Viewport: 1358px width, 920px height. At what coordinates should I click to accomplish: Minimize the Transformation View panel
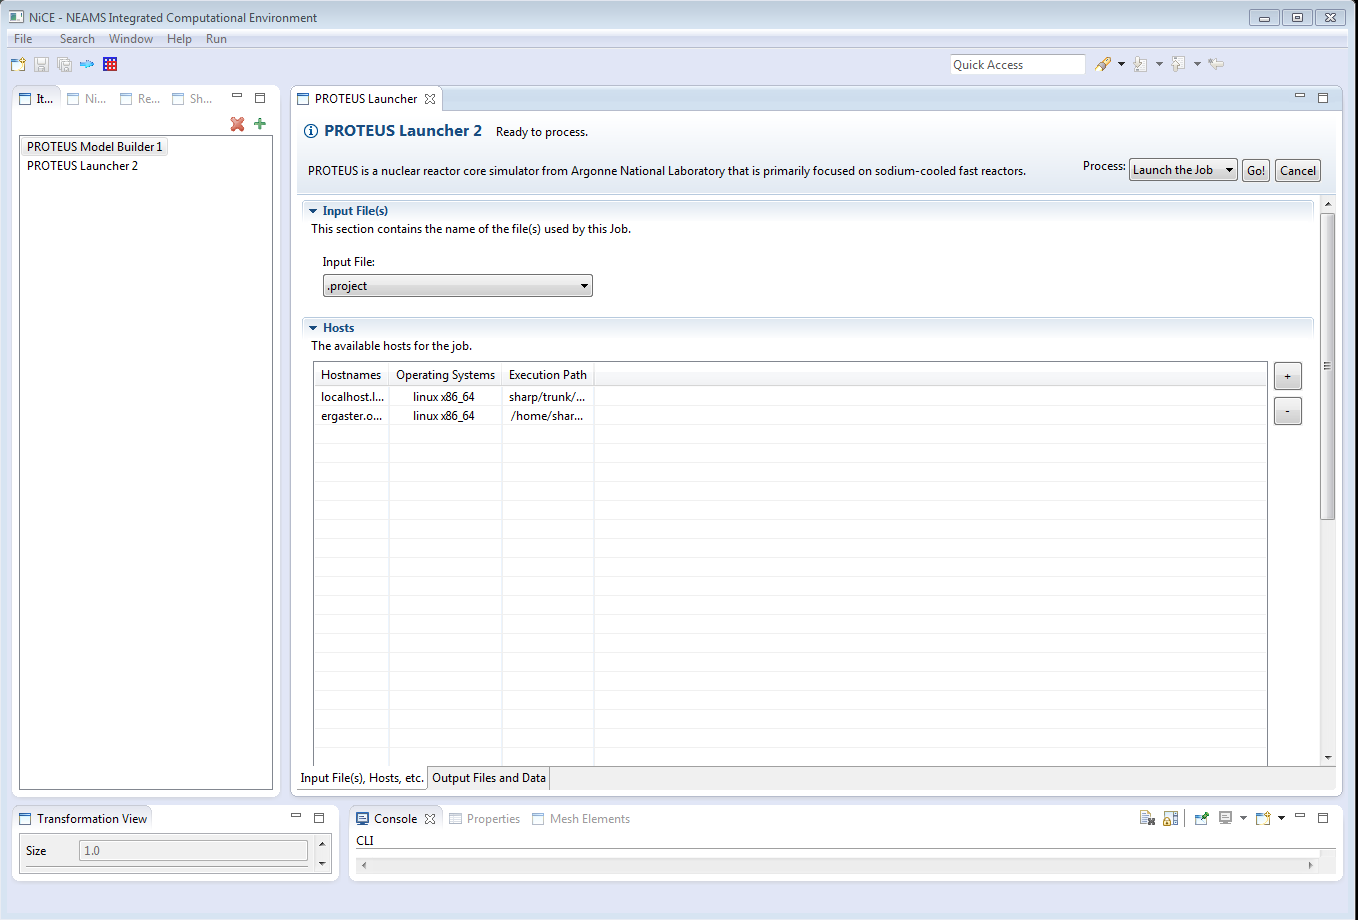pos(296,817)
